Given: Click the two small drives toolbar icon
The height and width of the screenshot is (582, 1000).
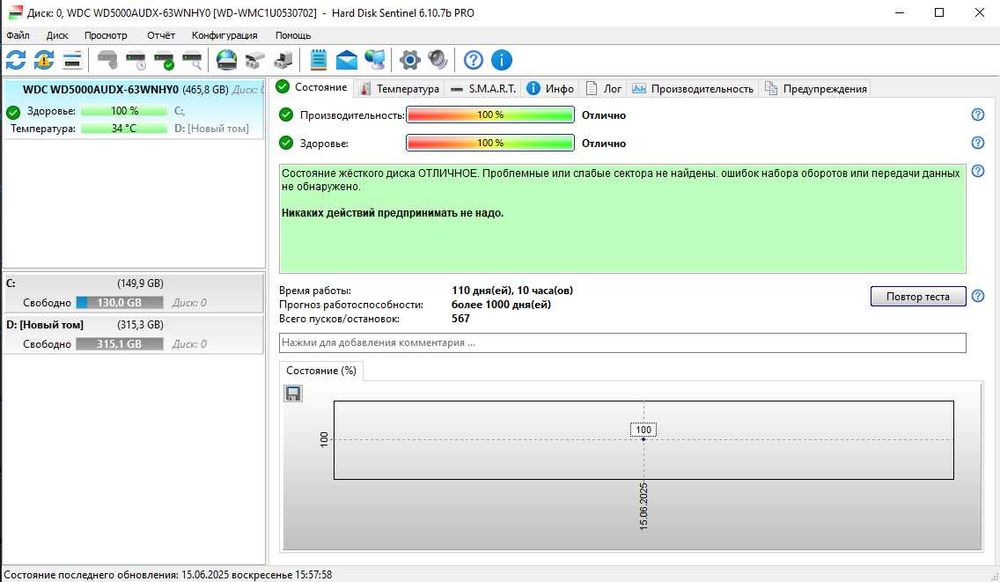Looking at the screenshot, I should [x=254, y=60].
